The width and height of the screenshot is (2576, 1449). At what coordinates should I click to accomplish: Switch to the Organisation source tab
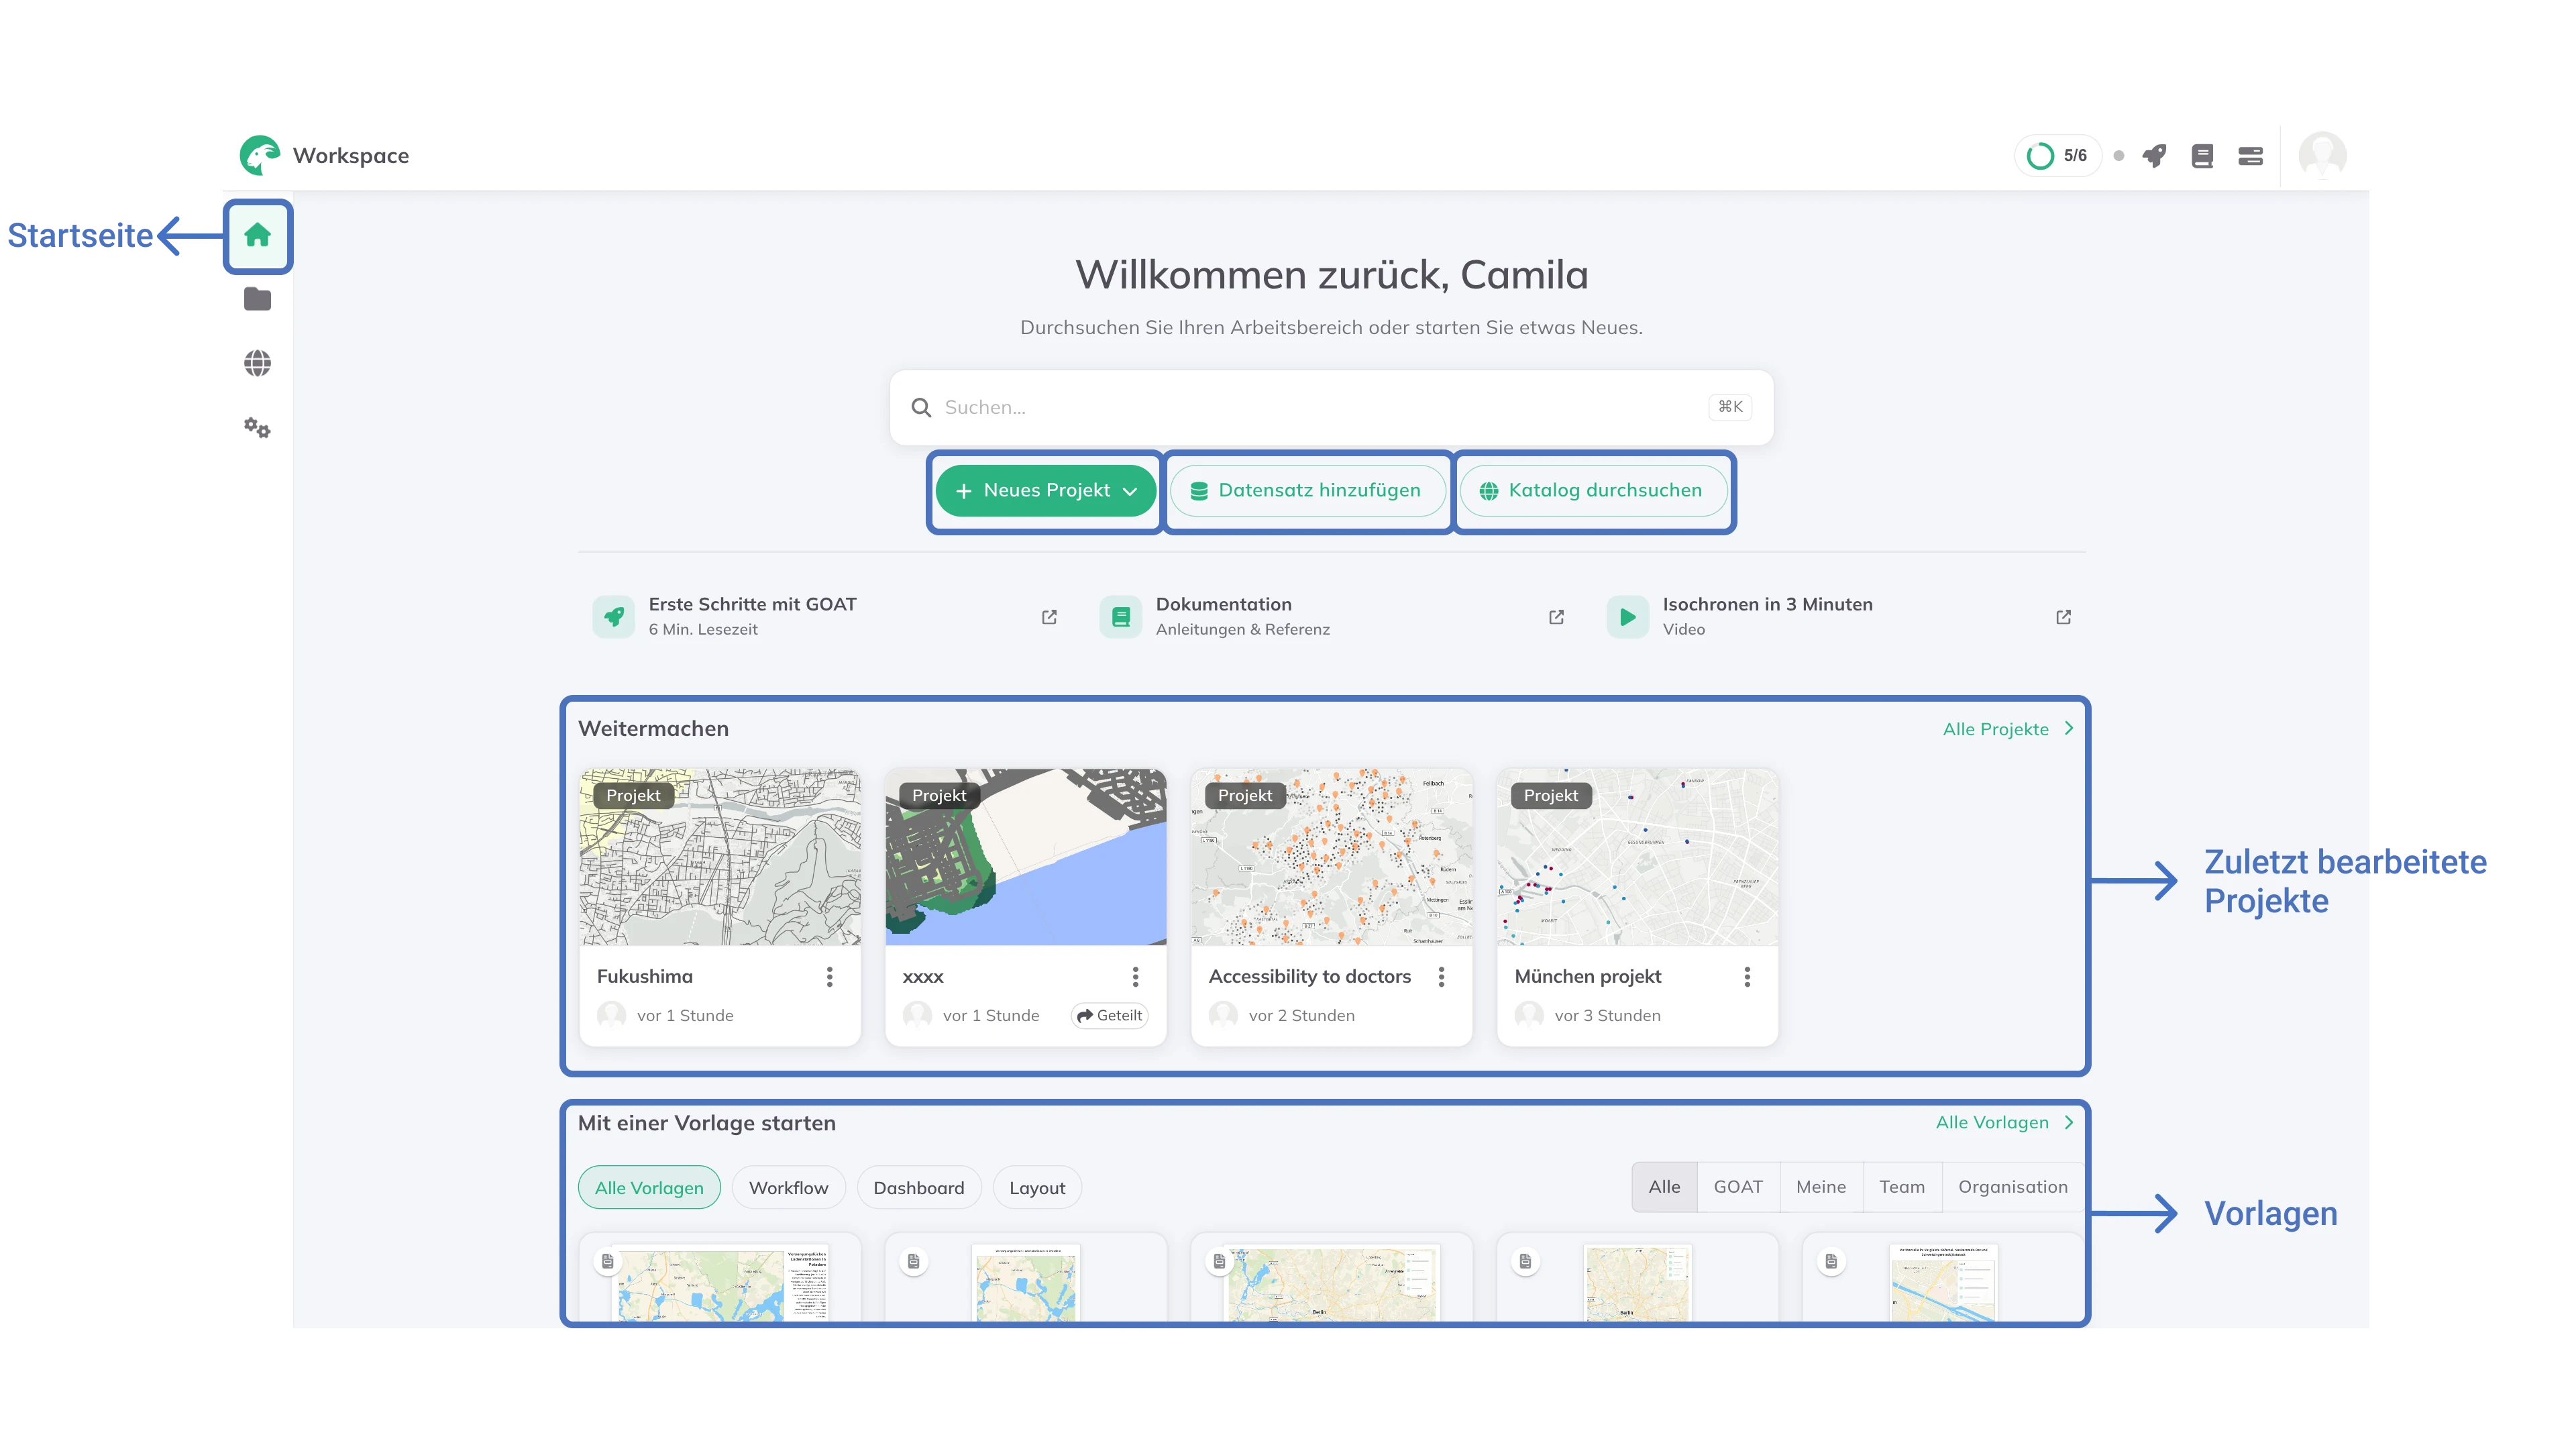point(2013,1187)
